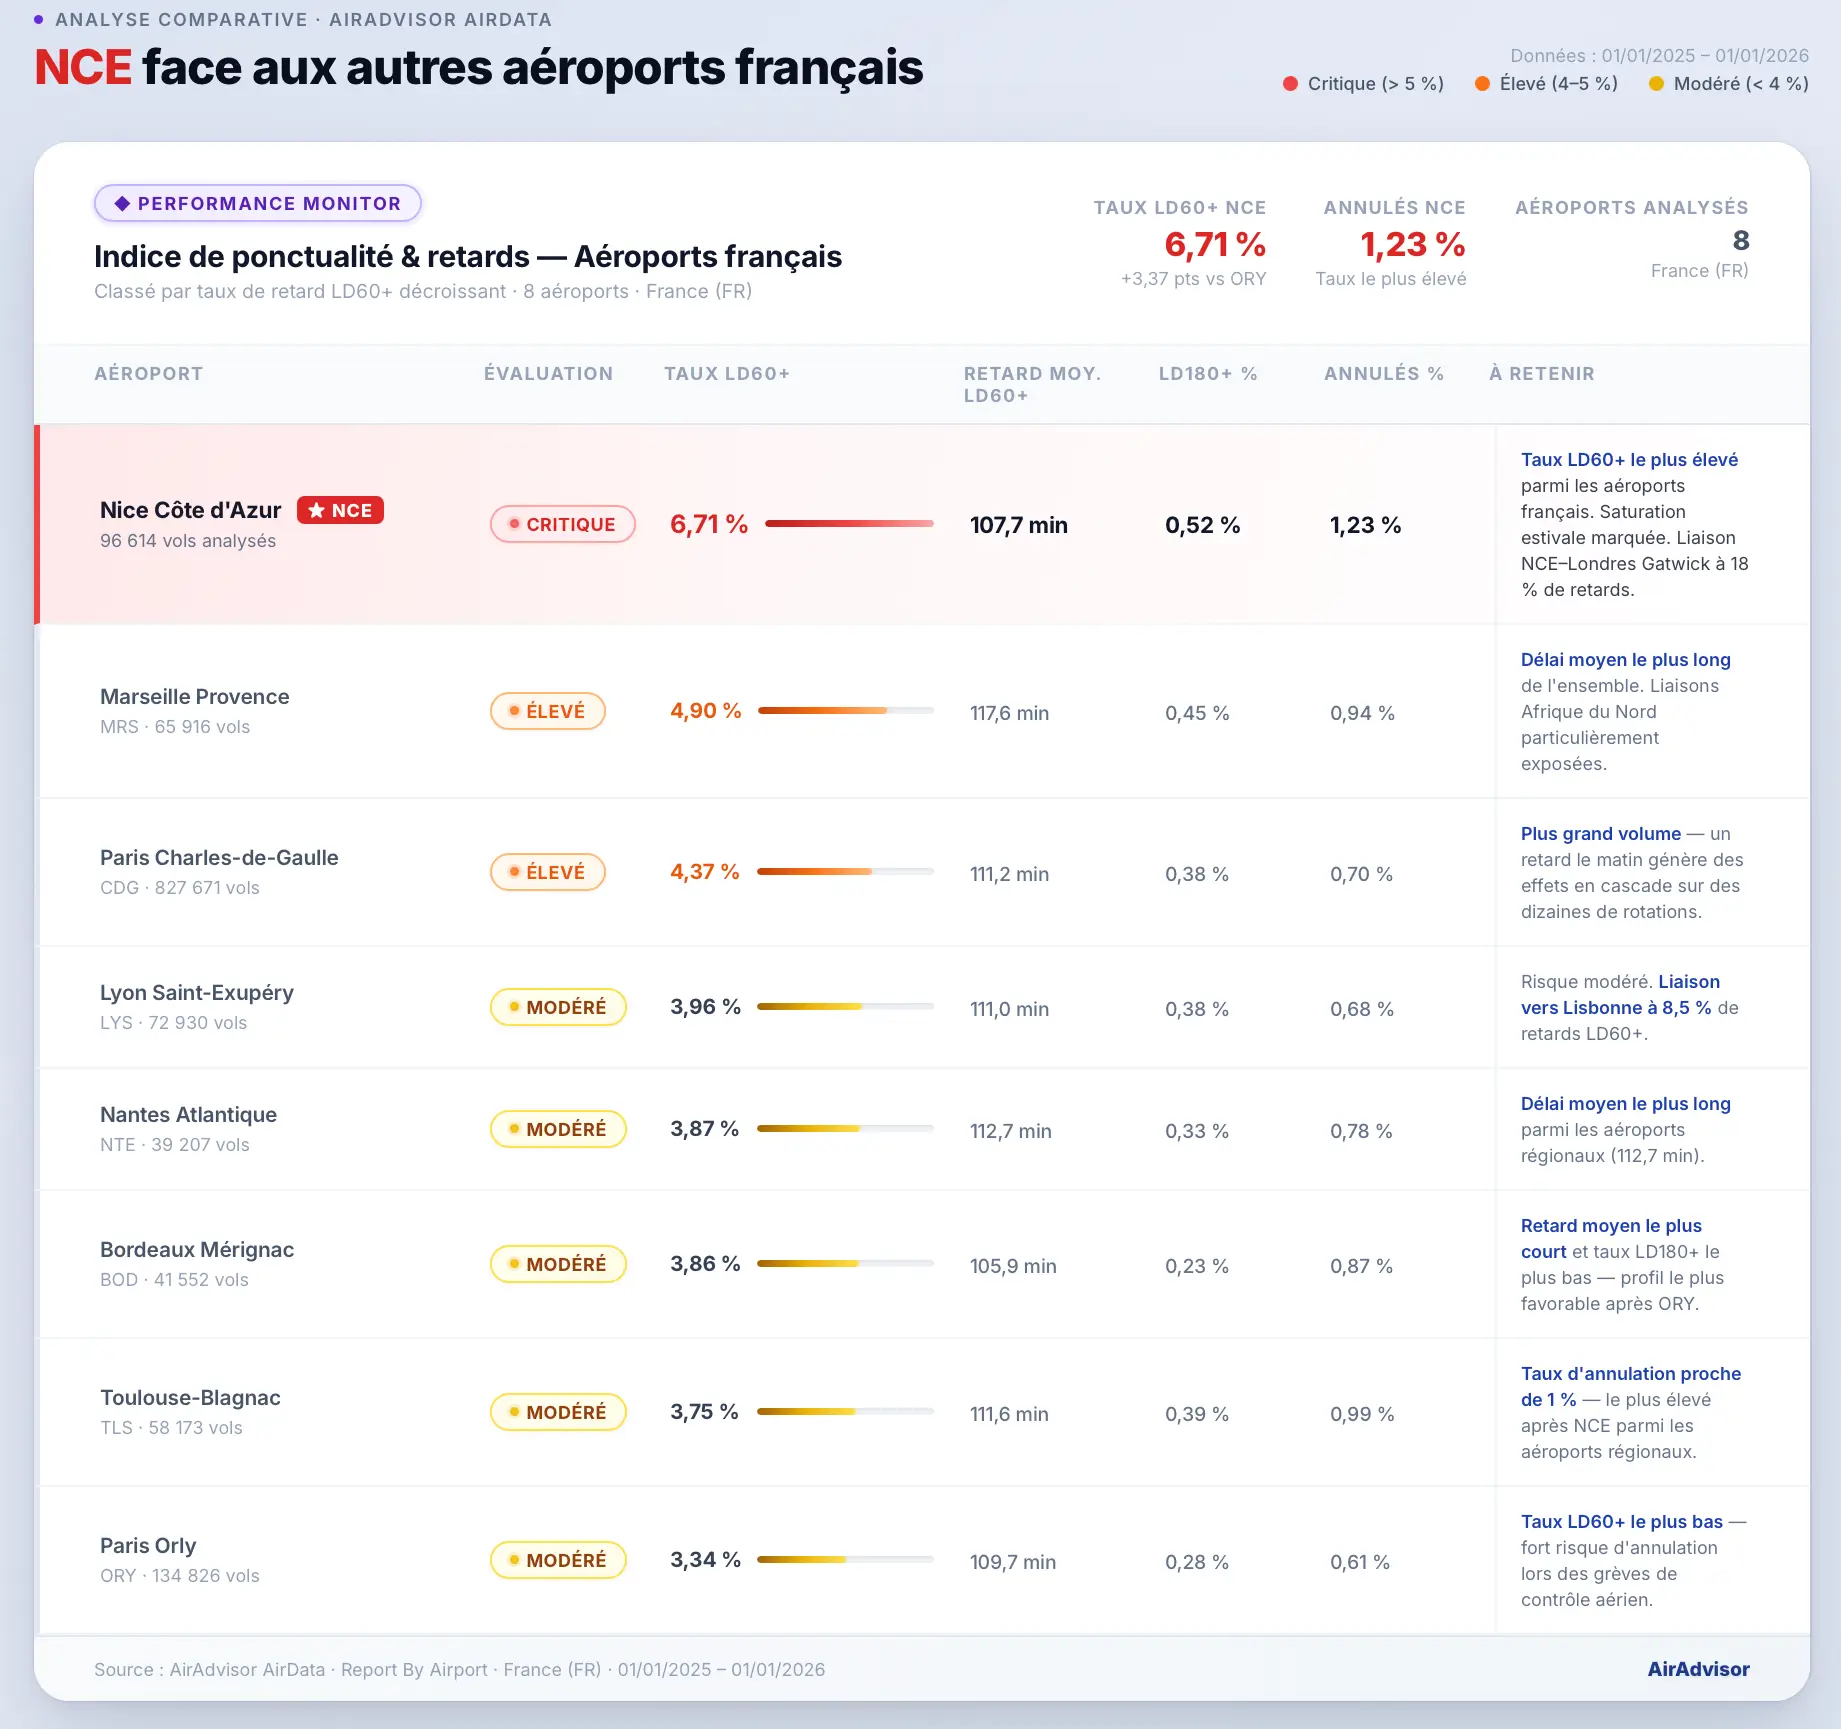This screenshot has height=1729, width=1841.
Task: Click '0,99 %' cancelled value for Toulouse
Action: 1362,1414
